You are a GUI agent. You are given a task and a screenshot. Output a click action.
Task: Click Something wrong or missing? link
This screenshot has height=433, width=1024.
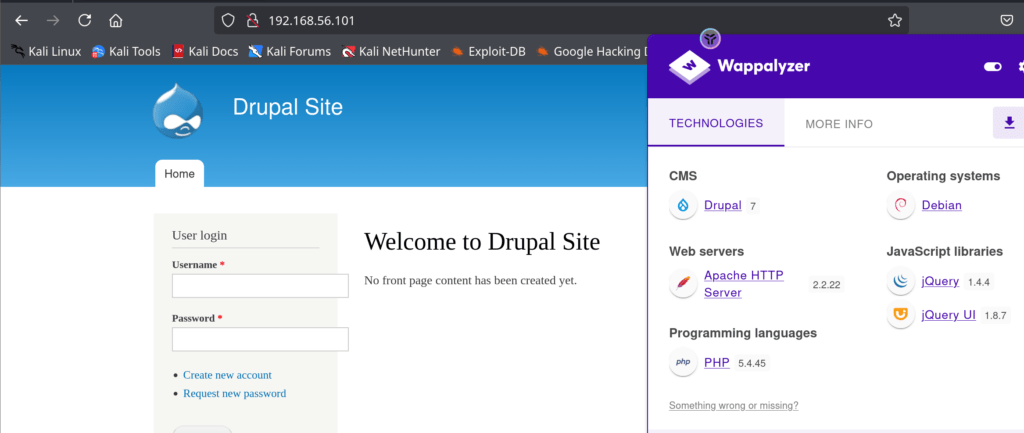[733, 406]
